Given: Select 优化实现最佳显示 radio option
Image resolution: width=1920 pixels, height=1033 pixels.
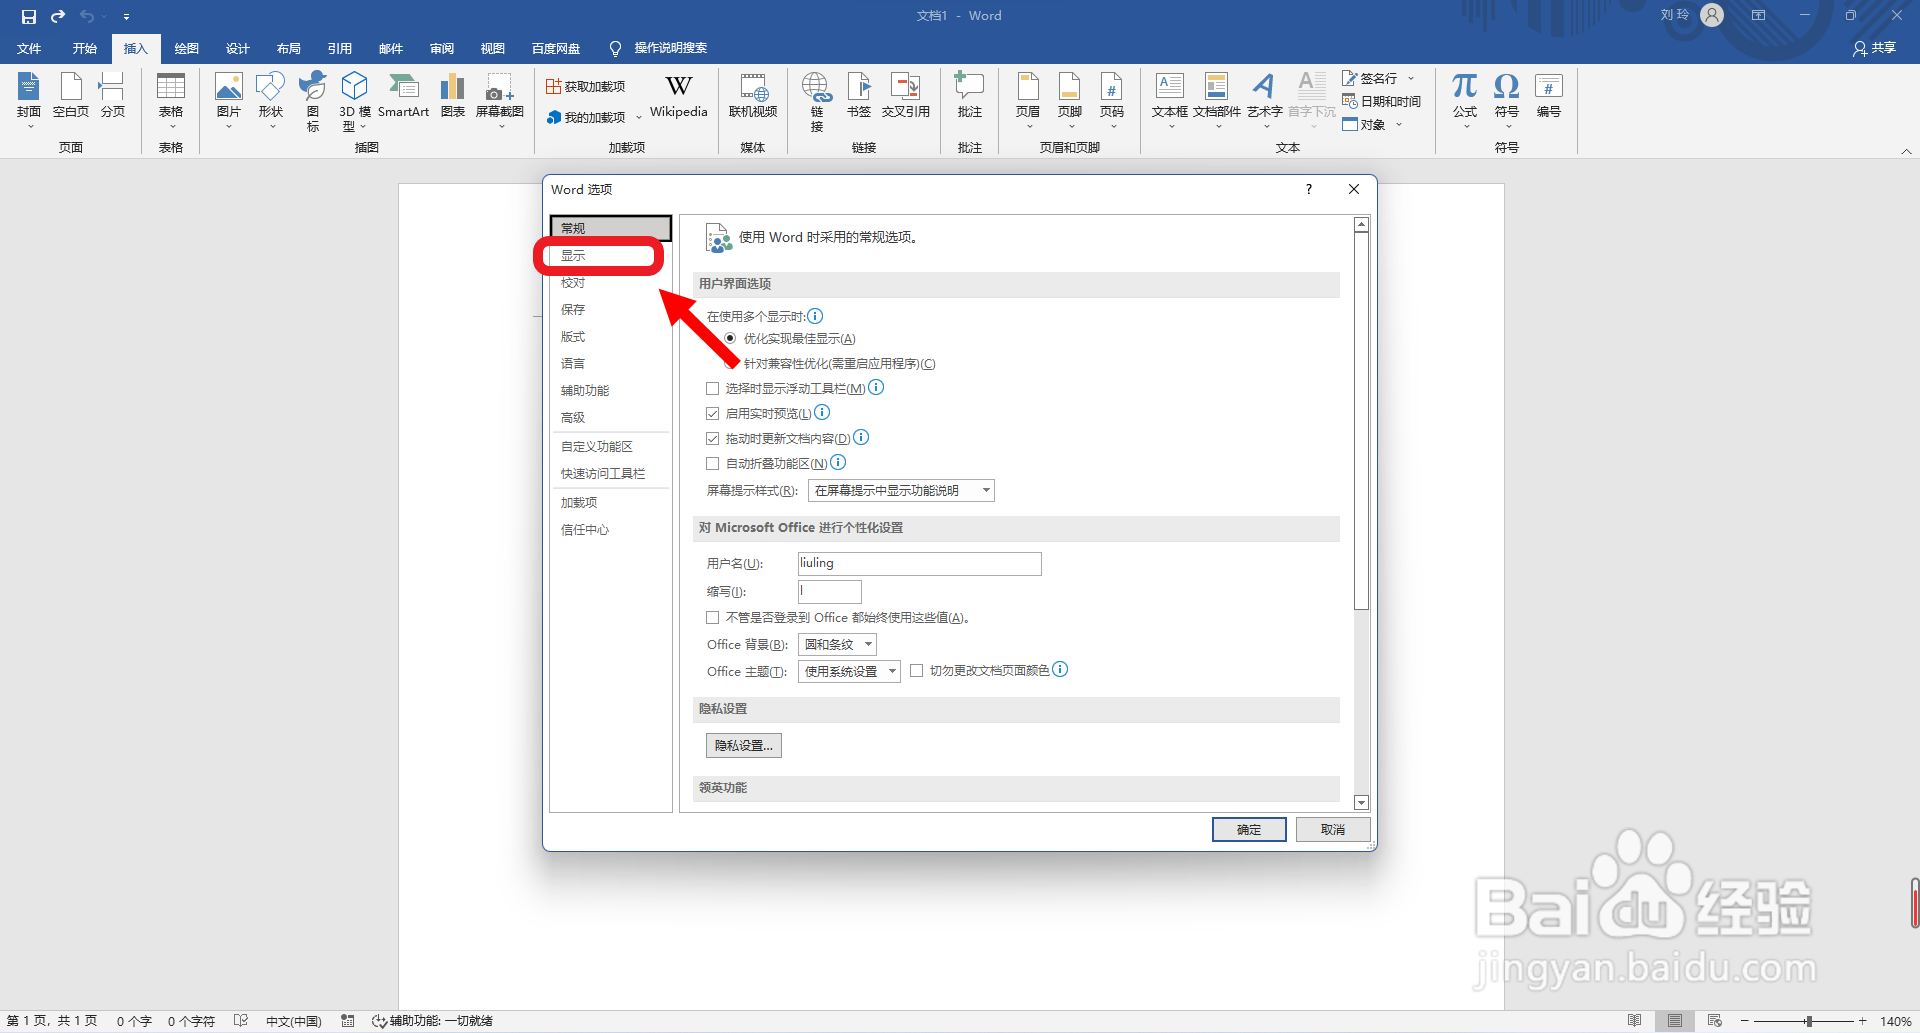Looking at the screenshot, I should 731,339.
